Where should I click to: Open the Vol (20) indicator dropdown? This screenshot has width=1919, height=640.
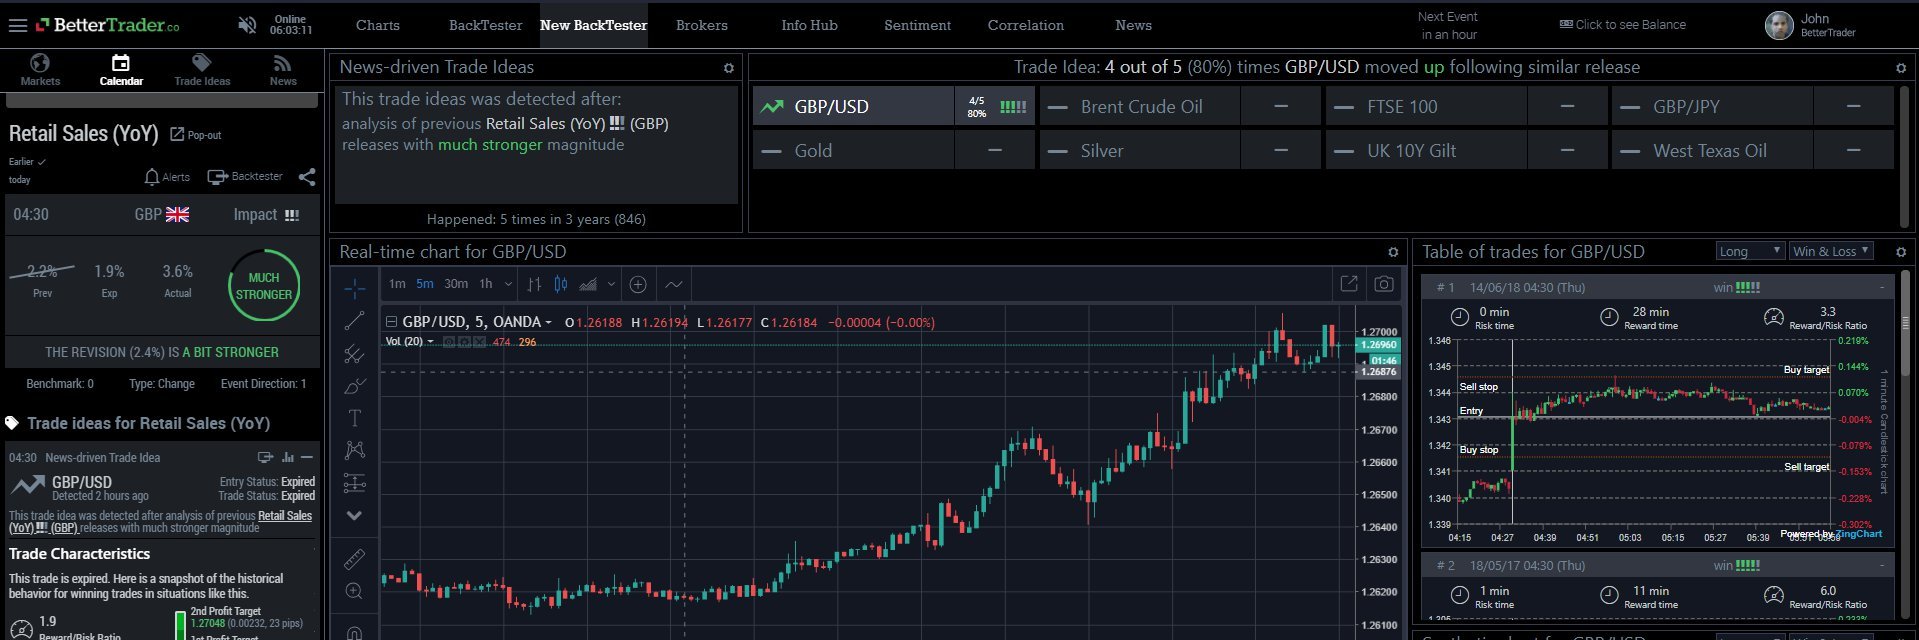pyautogui.click(x=410, y=342)
